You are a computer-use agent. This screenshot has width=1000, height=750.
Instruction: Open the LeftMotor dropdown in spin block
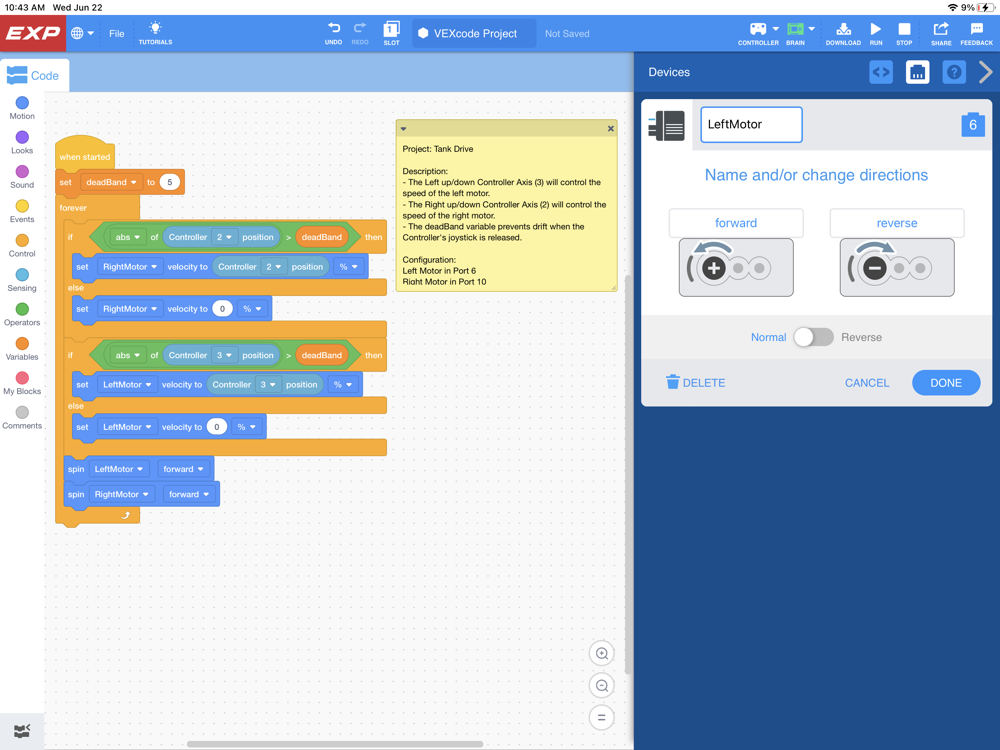click(x=119, y=469)
